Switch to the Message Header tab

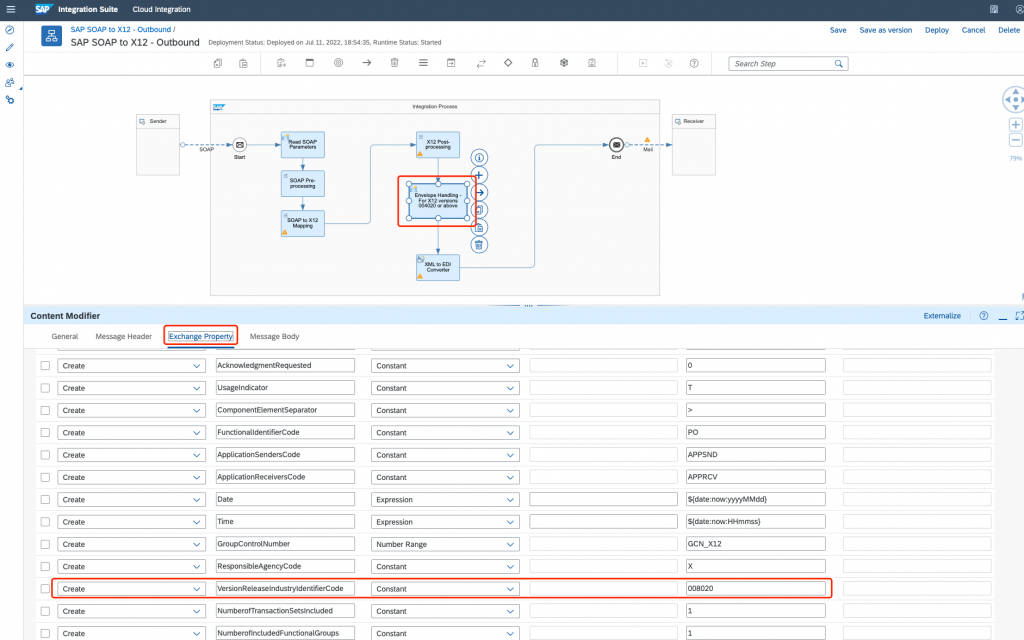pyautogui.click(x=123, y=336)
